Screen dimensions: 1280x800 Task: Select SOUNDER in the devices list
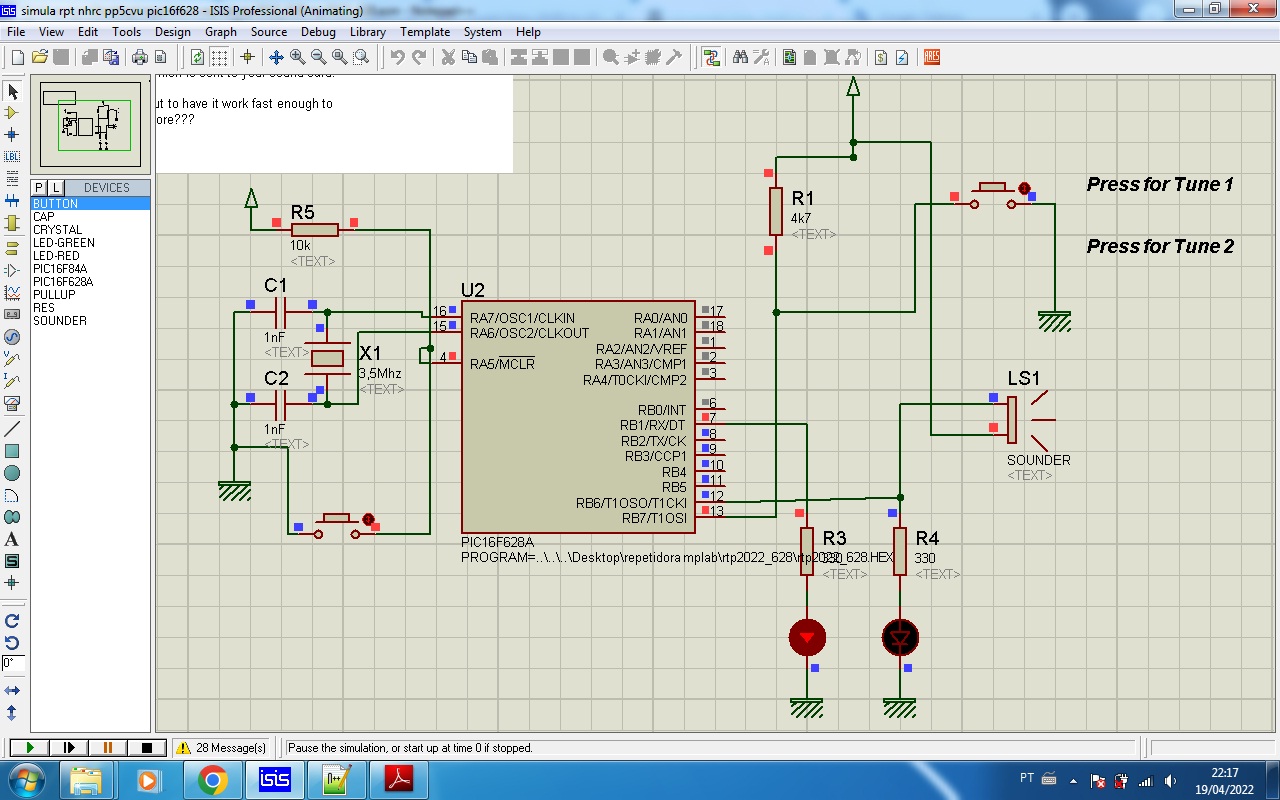(90, 321)
